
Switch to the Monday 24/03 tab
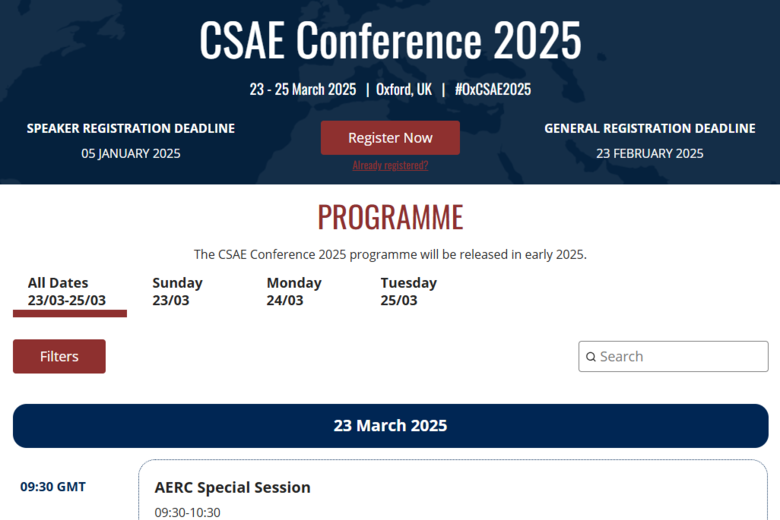[x=294, y=292]
